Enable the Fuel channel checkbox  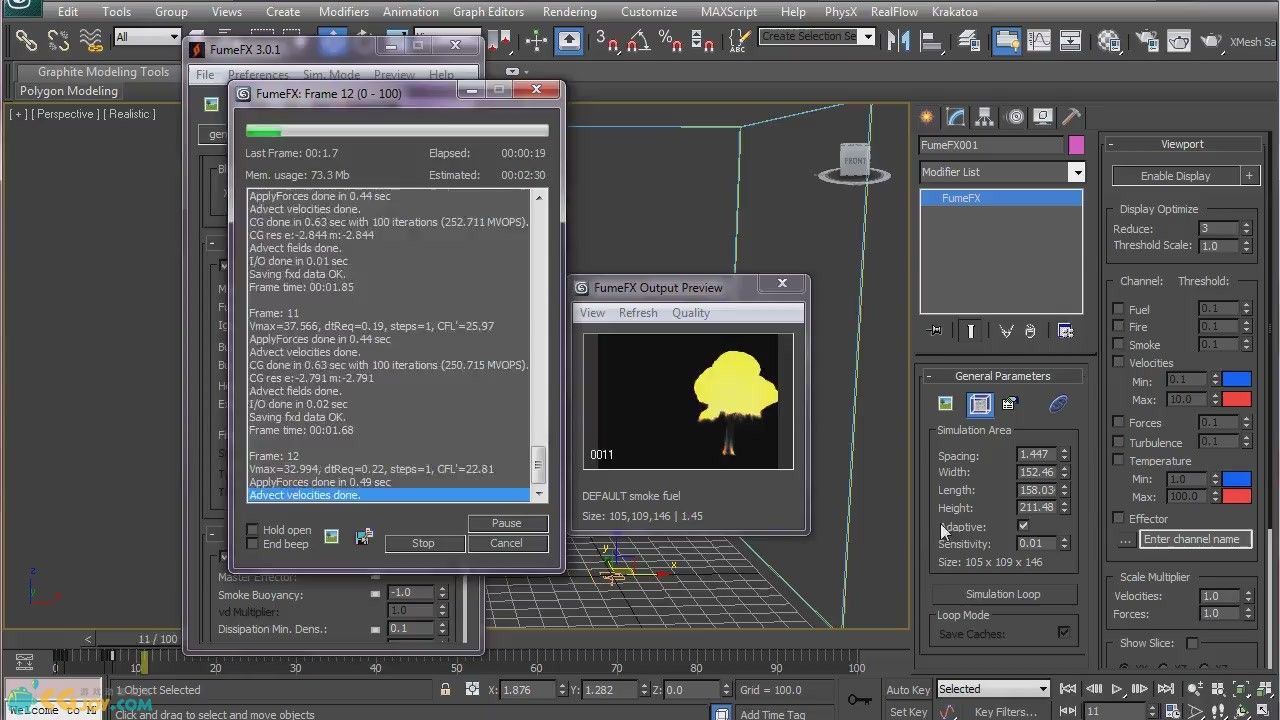1119,309
